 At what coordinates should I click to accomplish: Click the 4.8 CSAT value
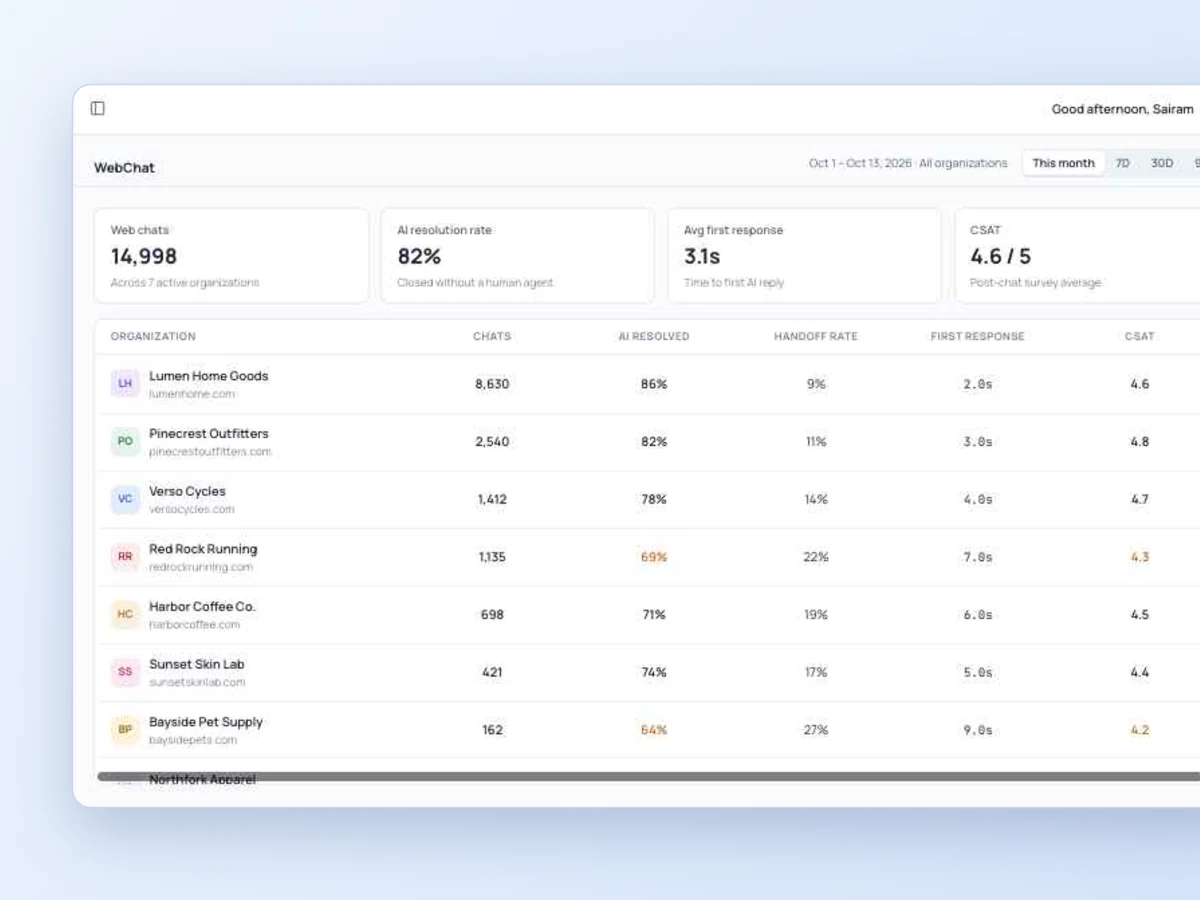click(x=1140, y=441)
